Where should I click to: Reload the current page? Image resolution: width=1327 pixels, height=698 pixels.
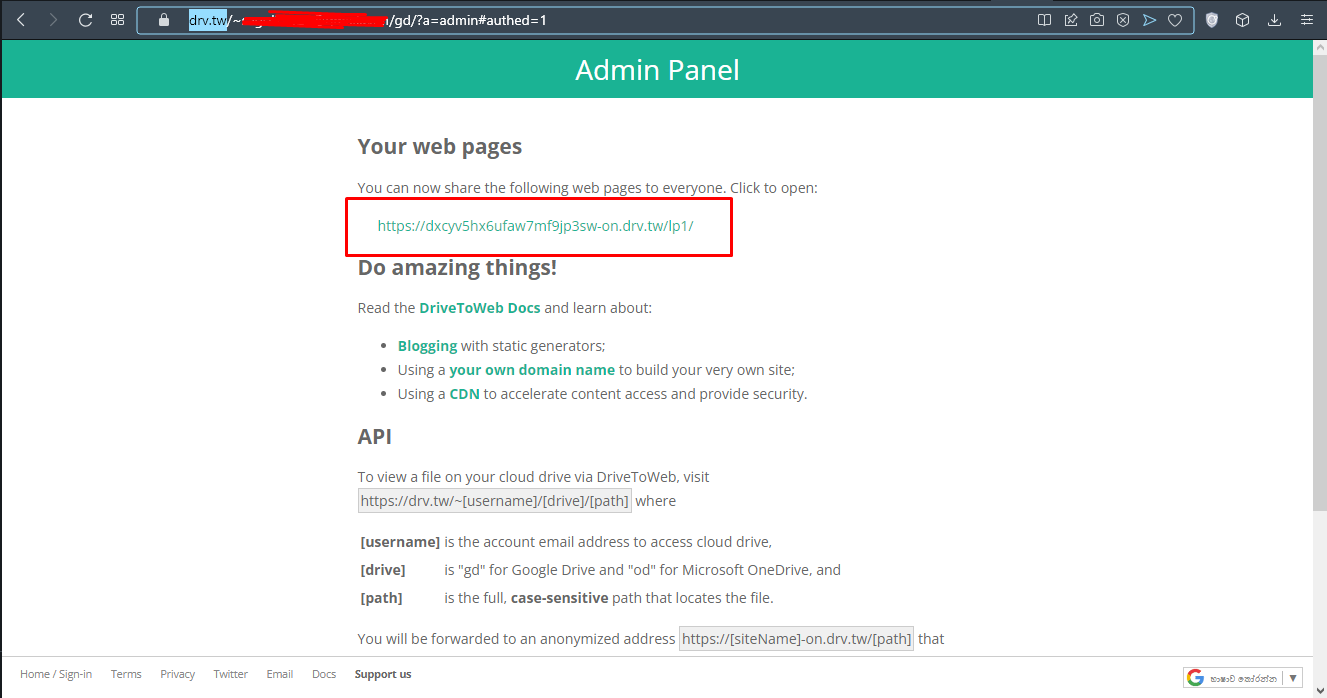coord(85,20)
